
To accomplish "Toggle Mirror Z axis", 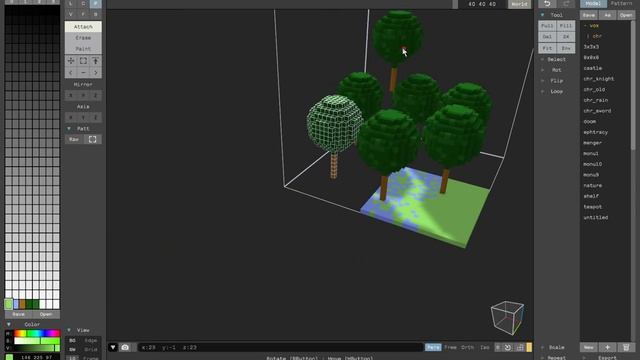I will click(x=96, y=95).
